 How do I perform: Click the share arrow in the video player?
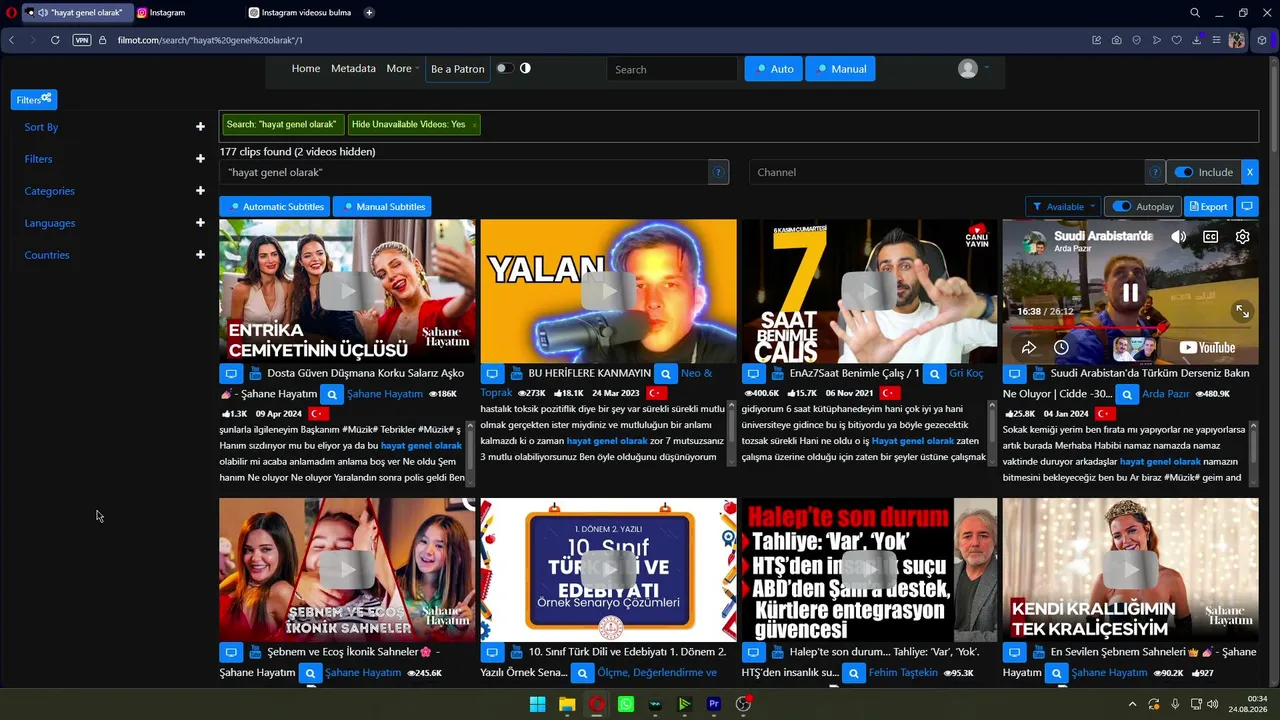point(1028,348)
